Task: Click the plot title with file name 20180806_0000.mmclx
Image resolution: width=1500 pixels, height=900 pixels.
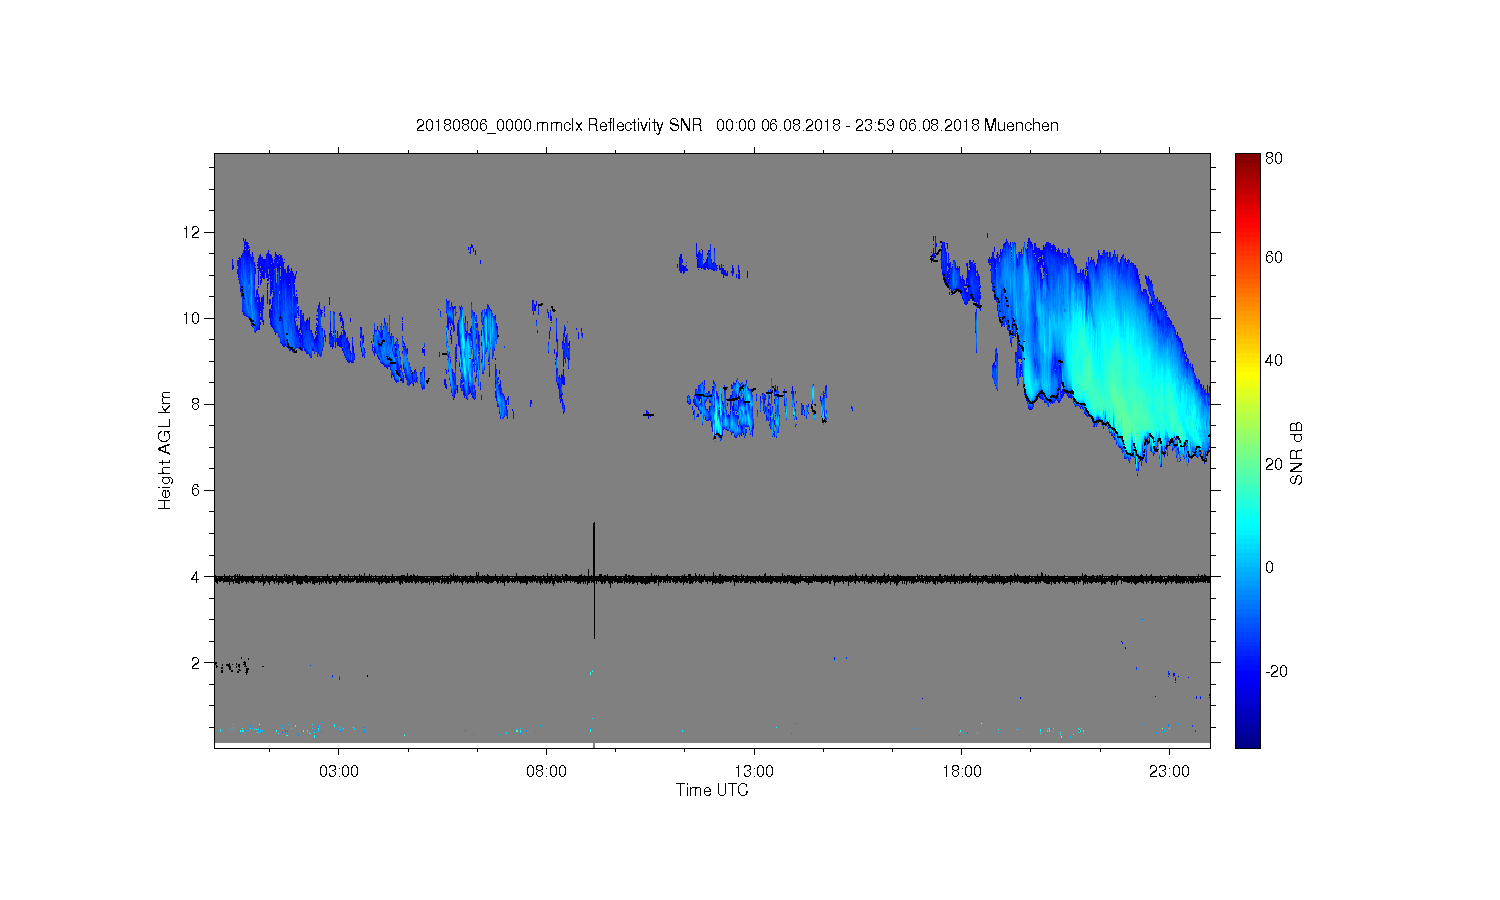Action: 737,125
